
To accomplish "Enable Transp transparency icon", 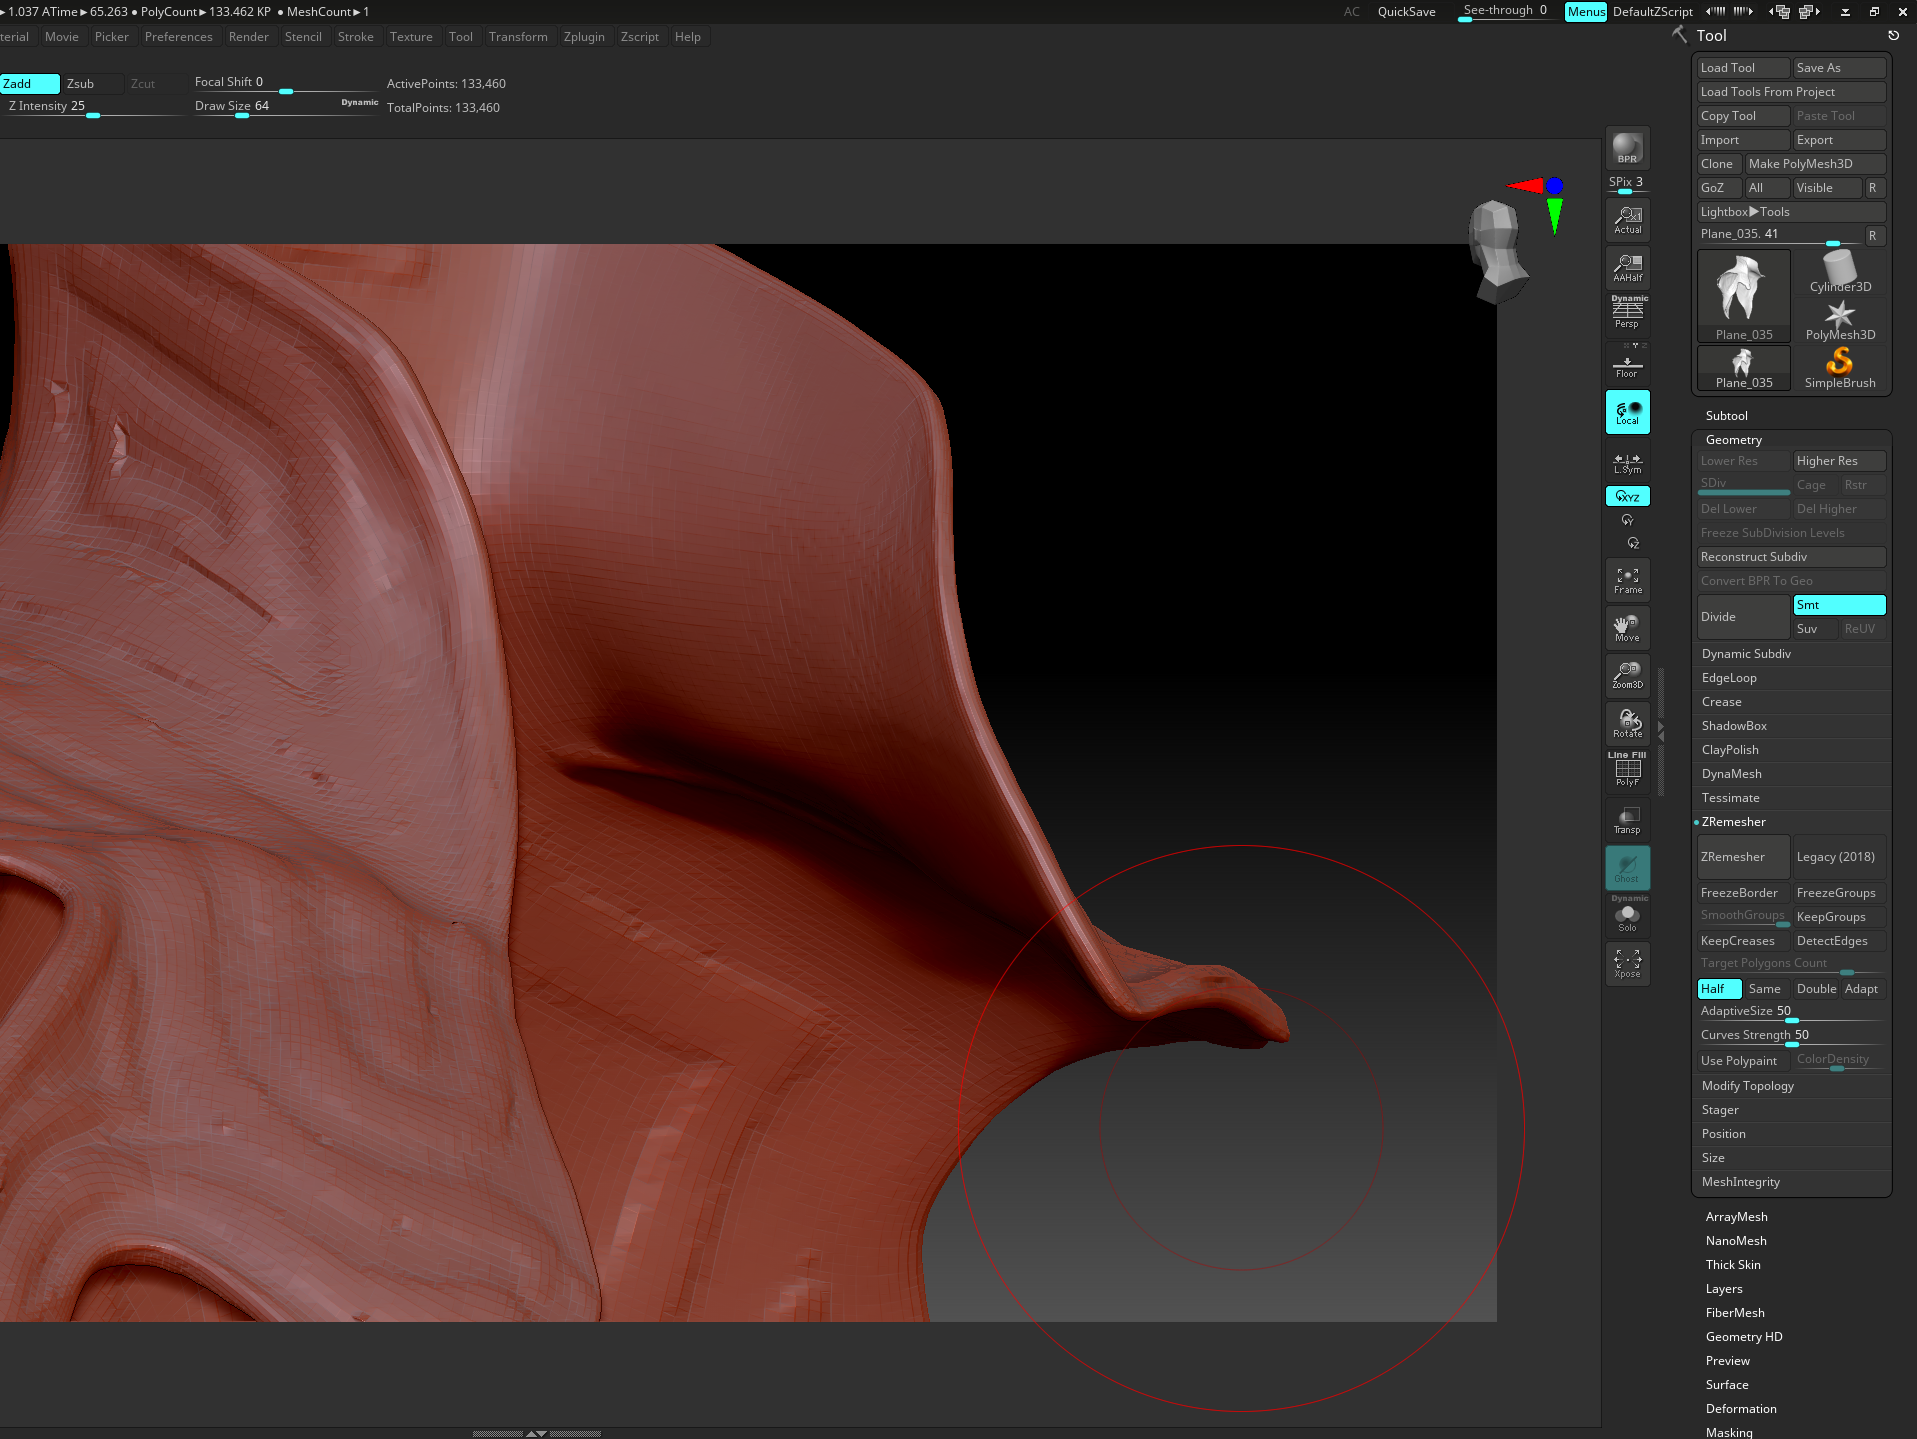I will click(1627, 820).
